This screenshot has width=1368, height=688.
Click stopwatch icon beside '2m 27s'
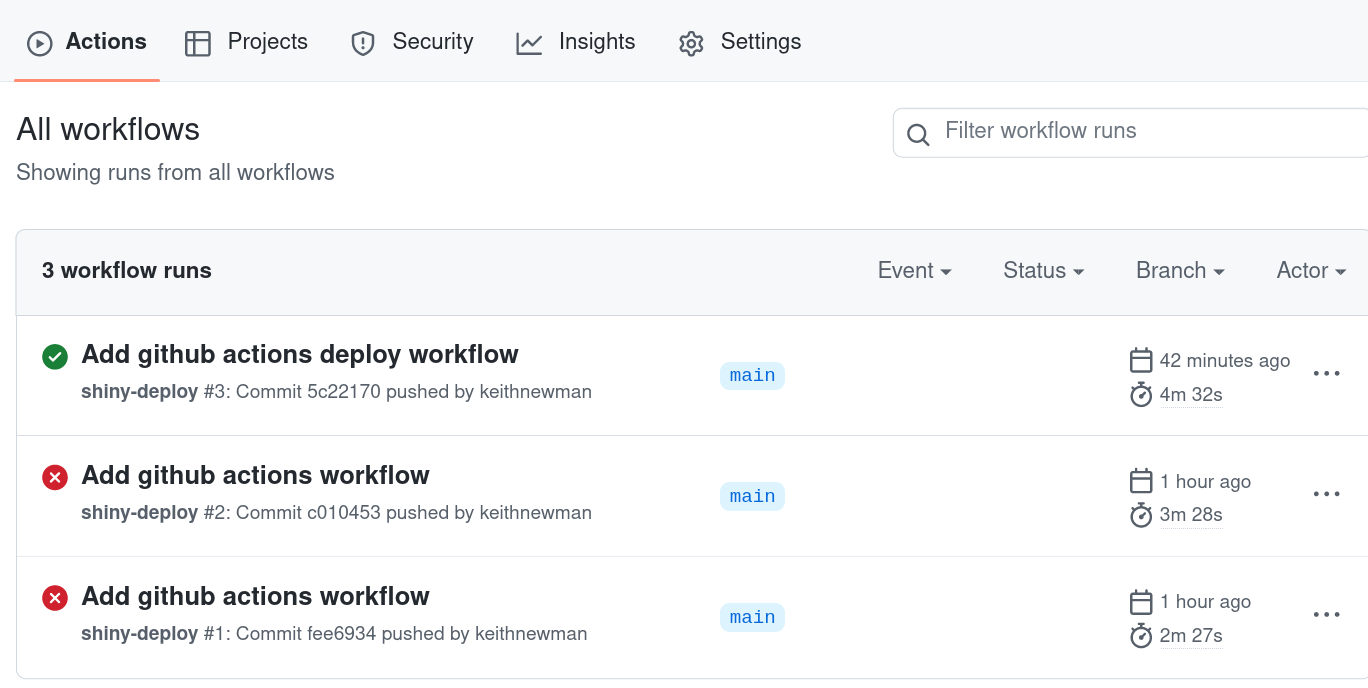pos(1141,636)
